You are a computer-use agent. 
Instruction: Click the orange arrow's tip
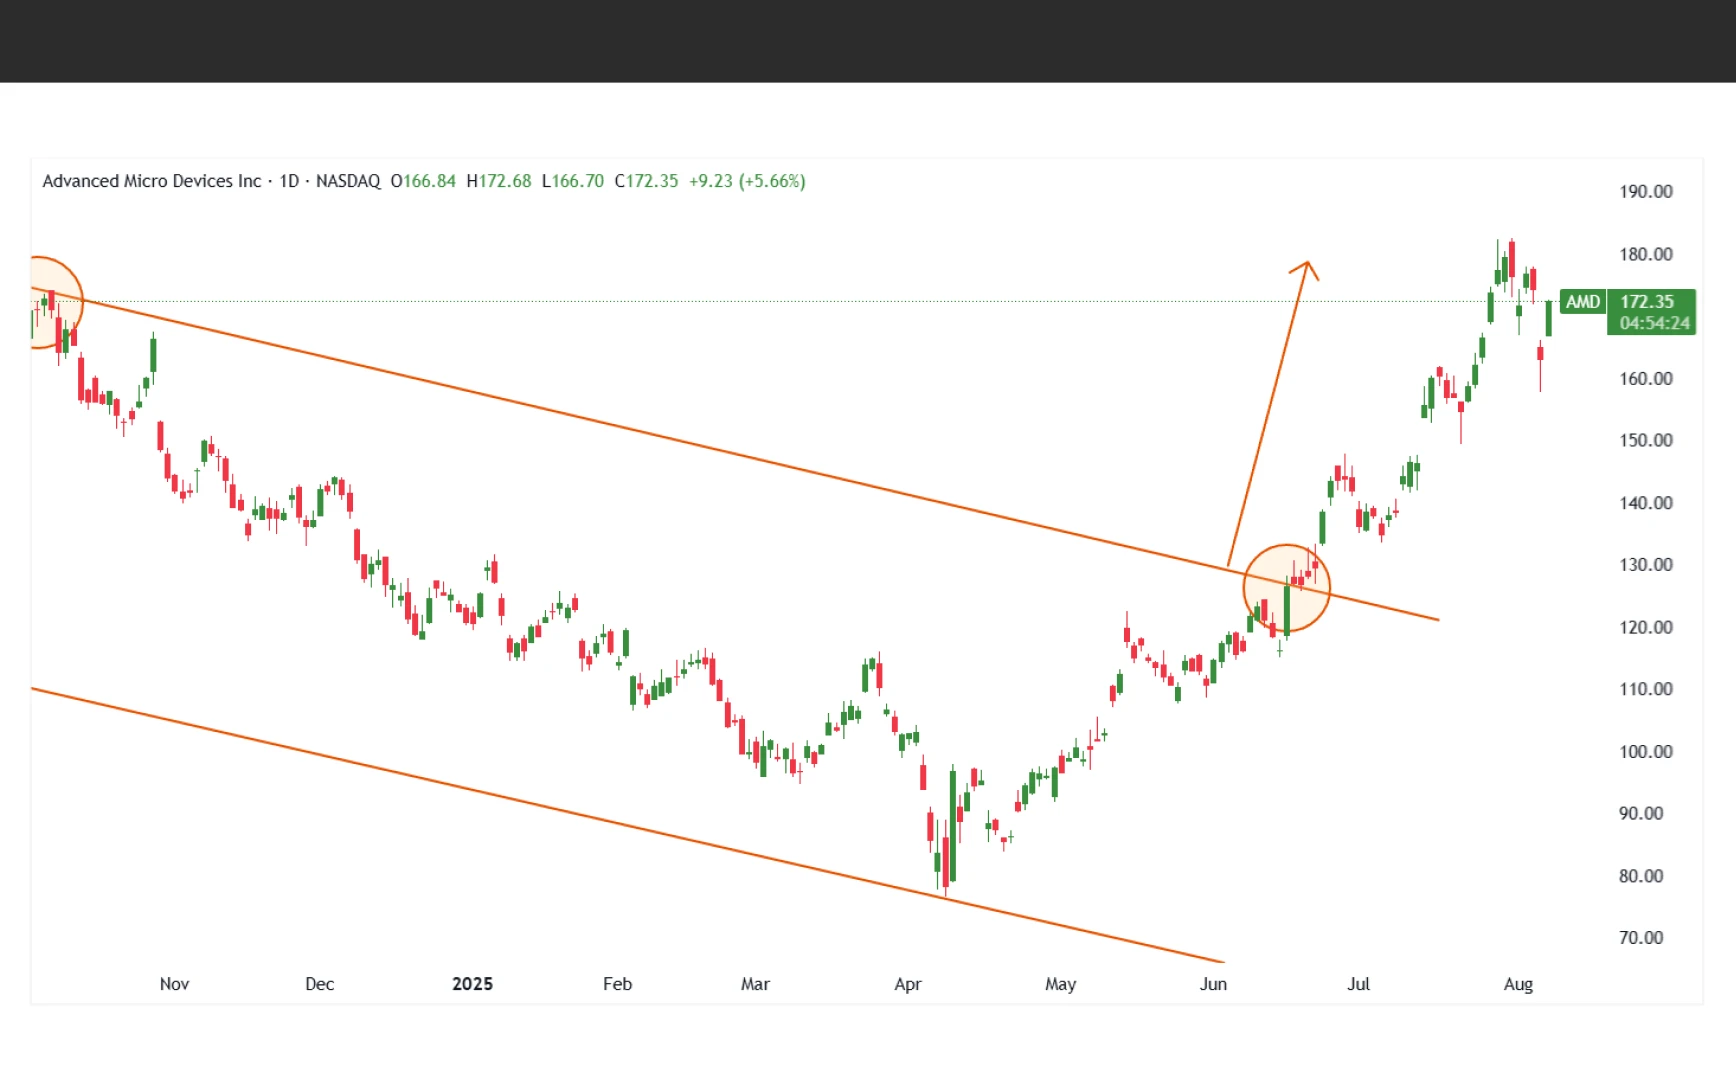point(1307,264)
